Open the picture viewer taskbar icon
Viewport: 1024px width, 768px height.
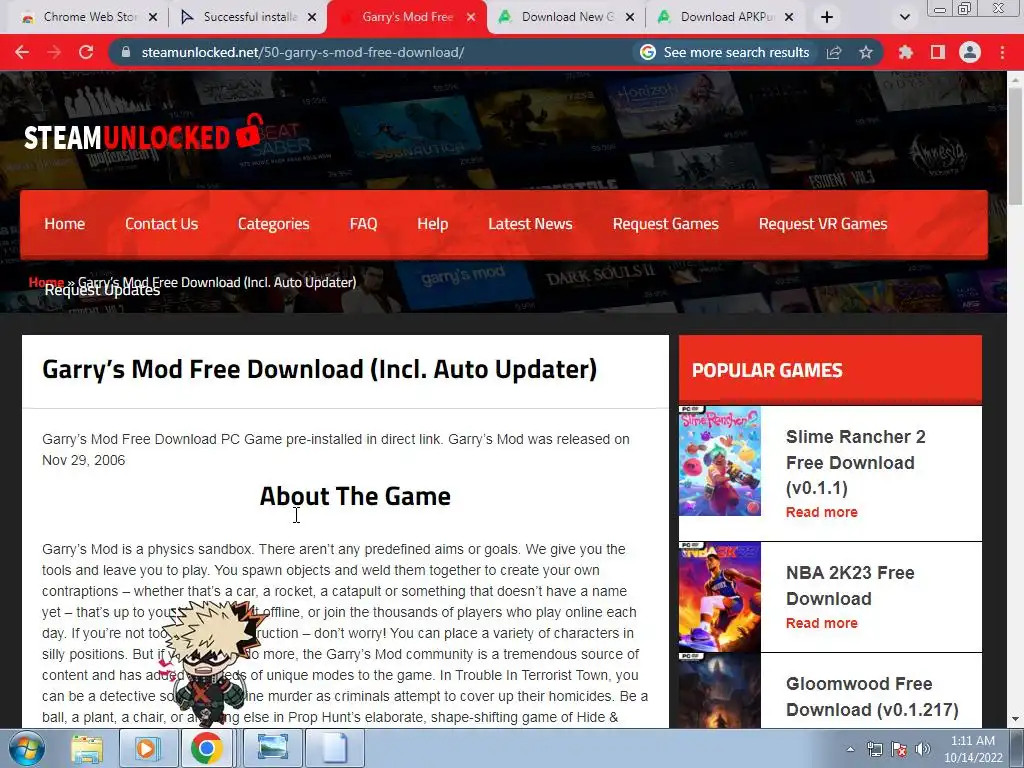(272, 748)
